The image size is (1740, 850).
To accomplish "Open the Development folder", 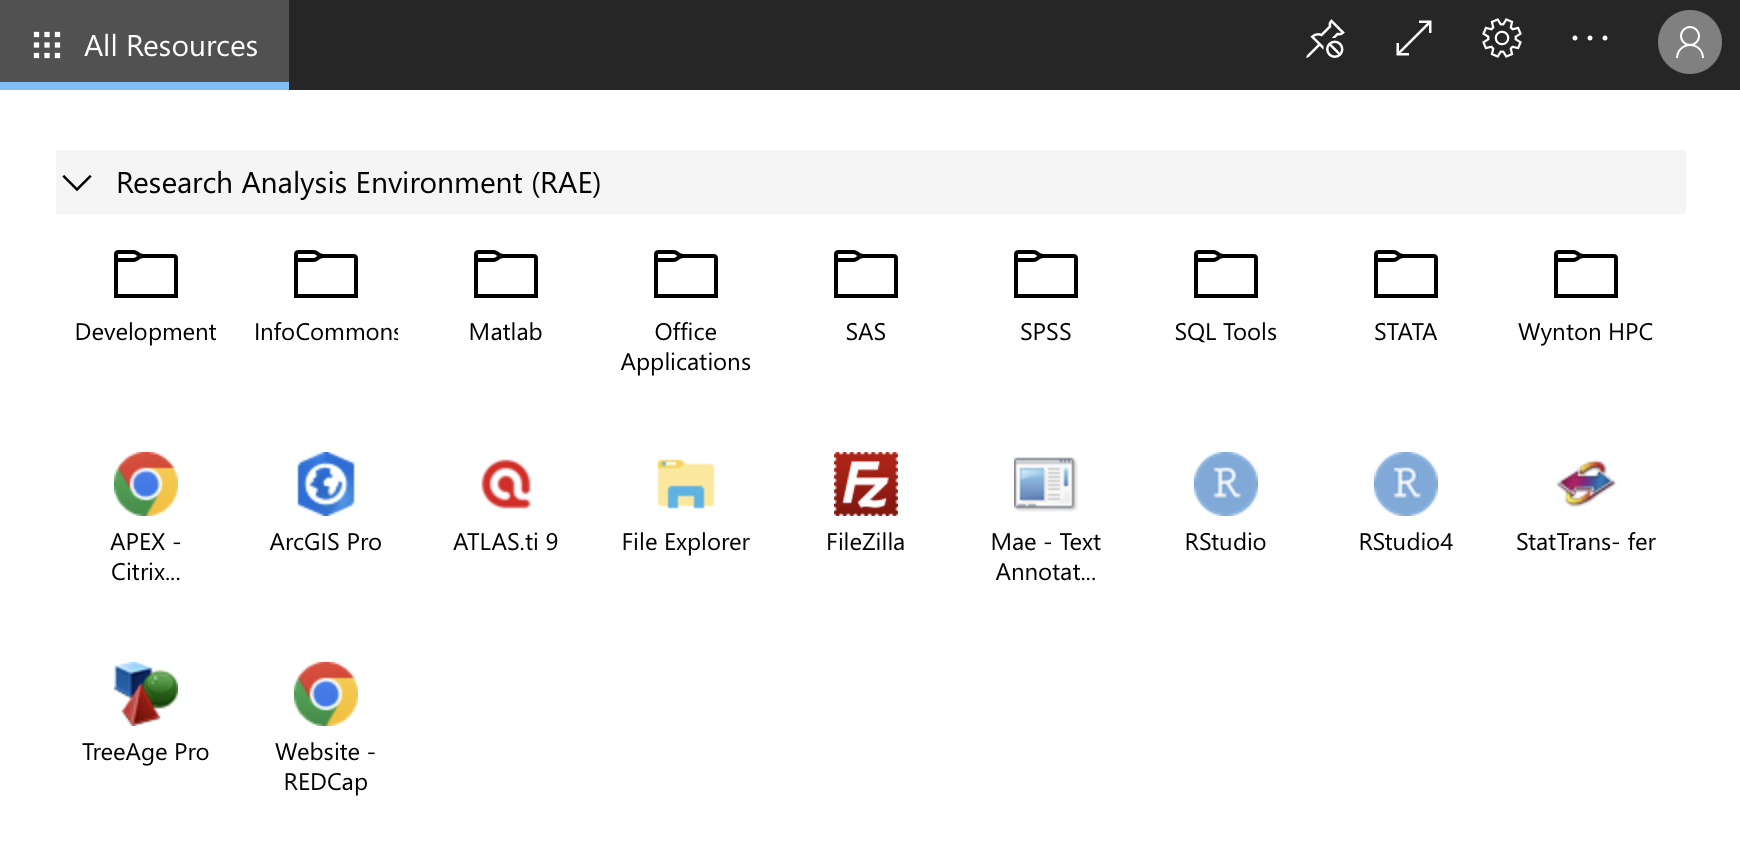I will 146,295.
